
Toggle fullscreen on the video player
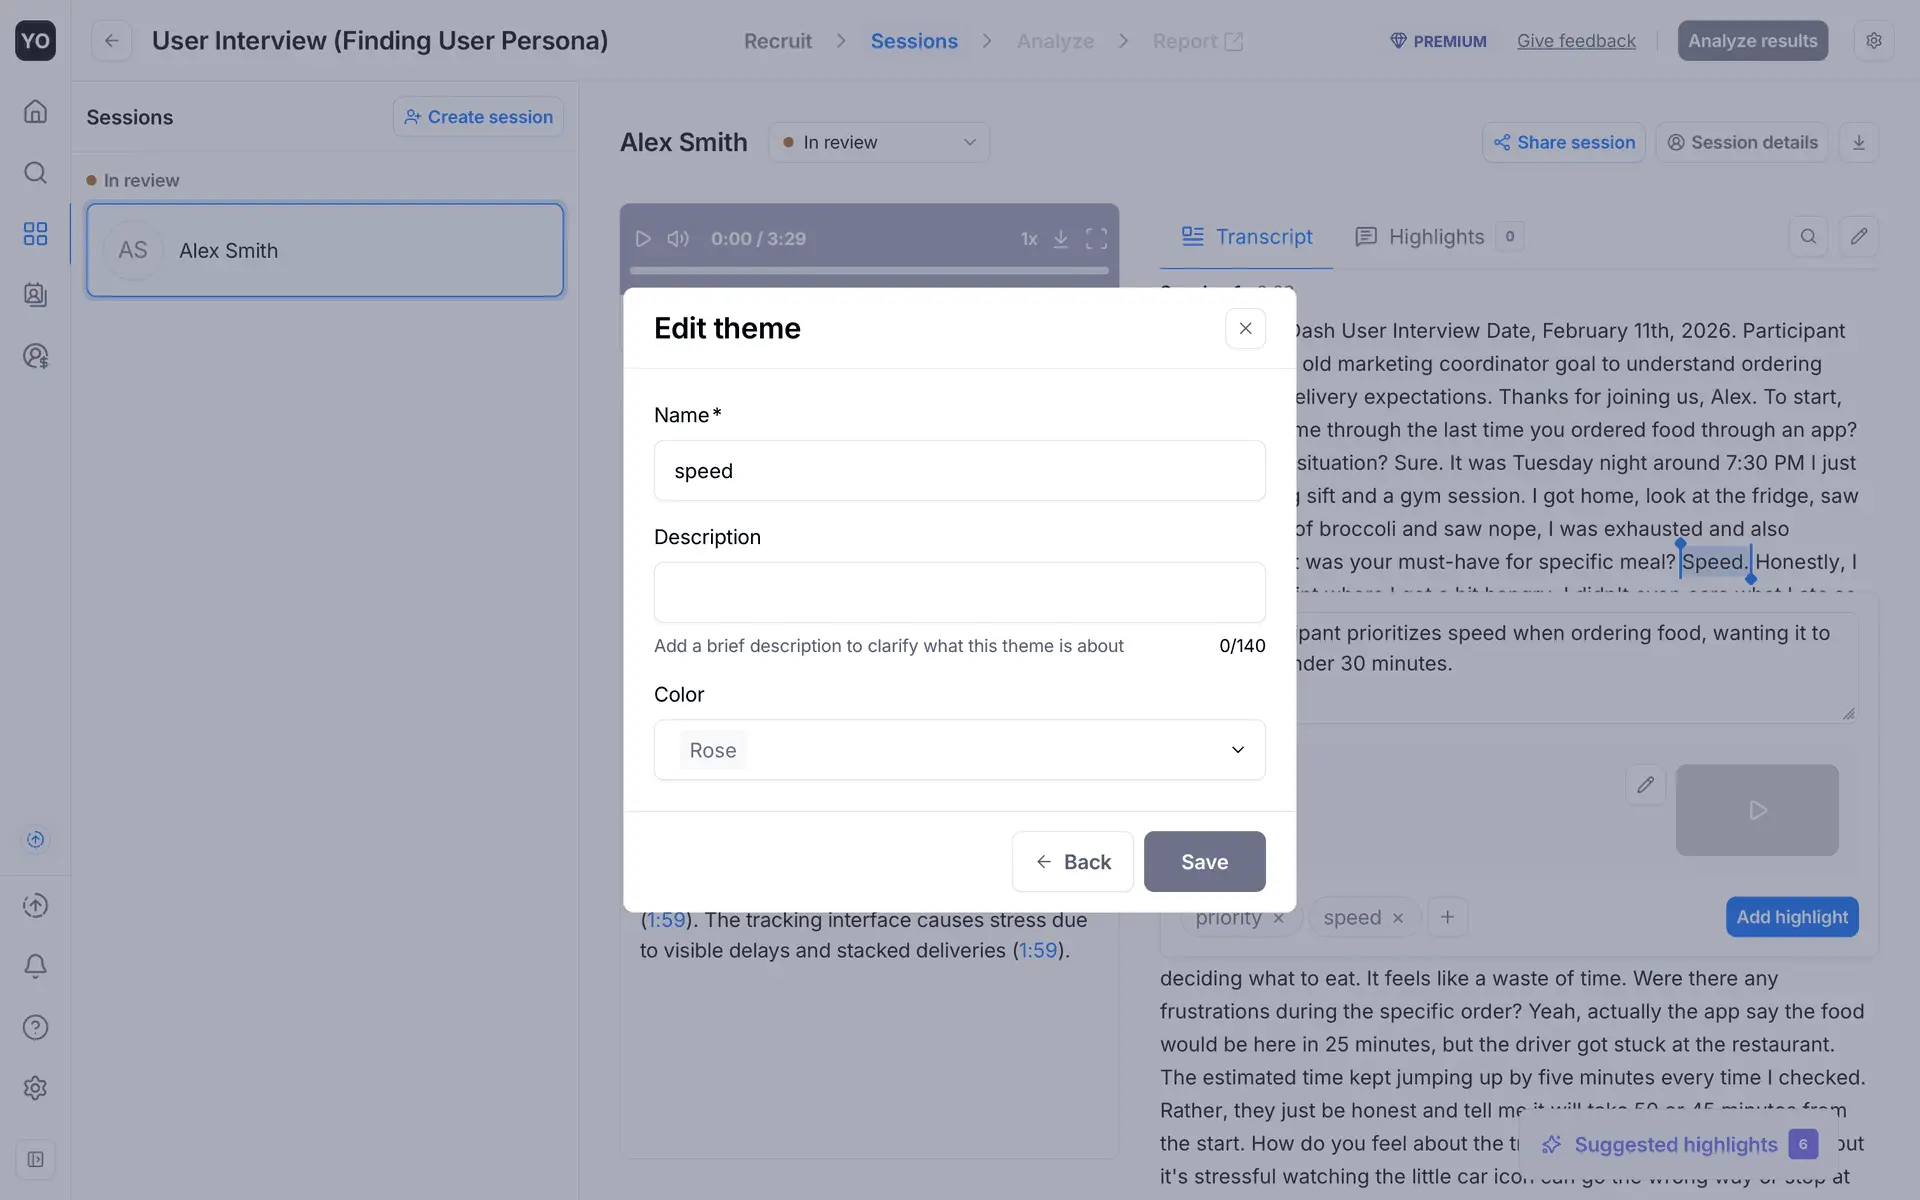tap(1096, 239)
